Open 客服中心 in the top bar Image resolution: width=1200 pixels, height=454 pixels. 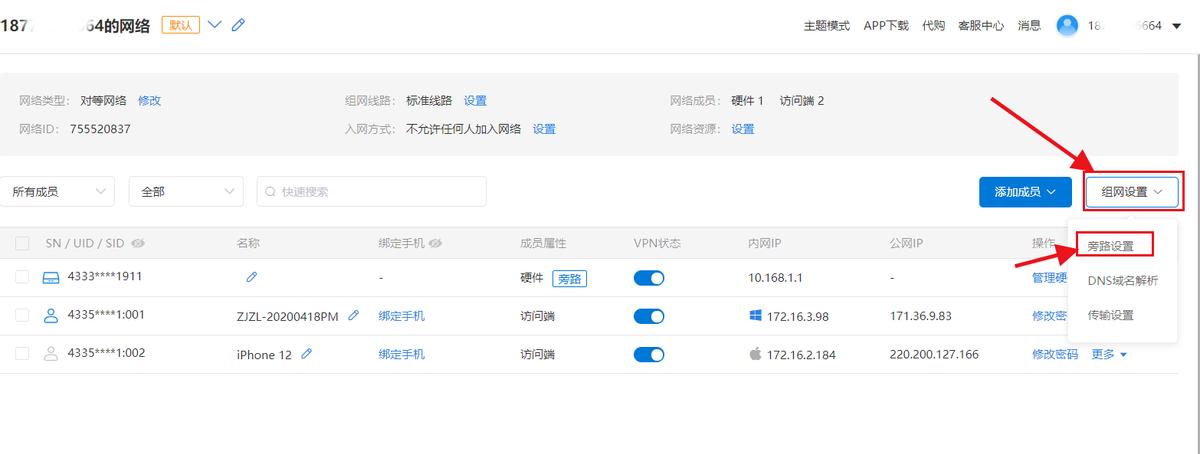[981, 26]
